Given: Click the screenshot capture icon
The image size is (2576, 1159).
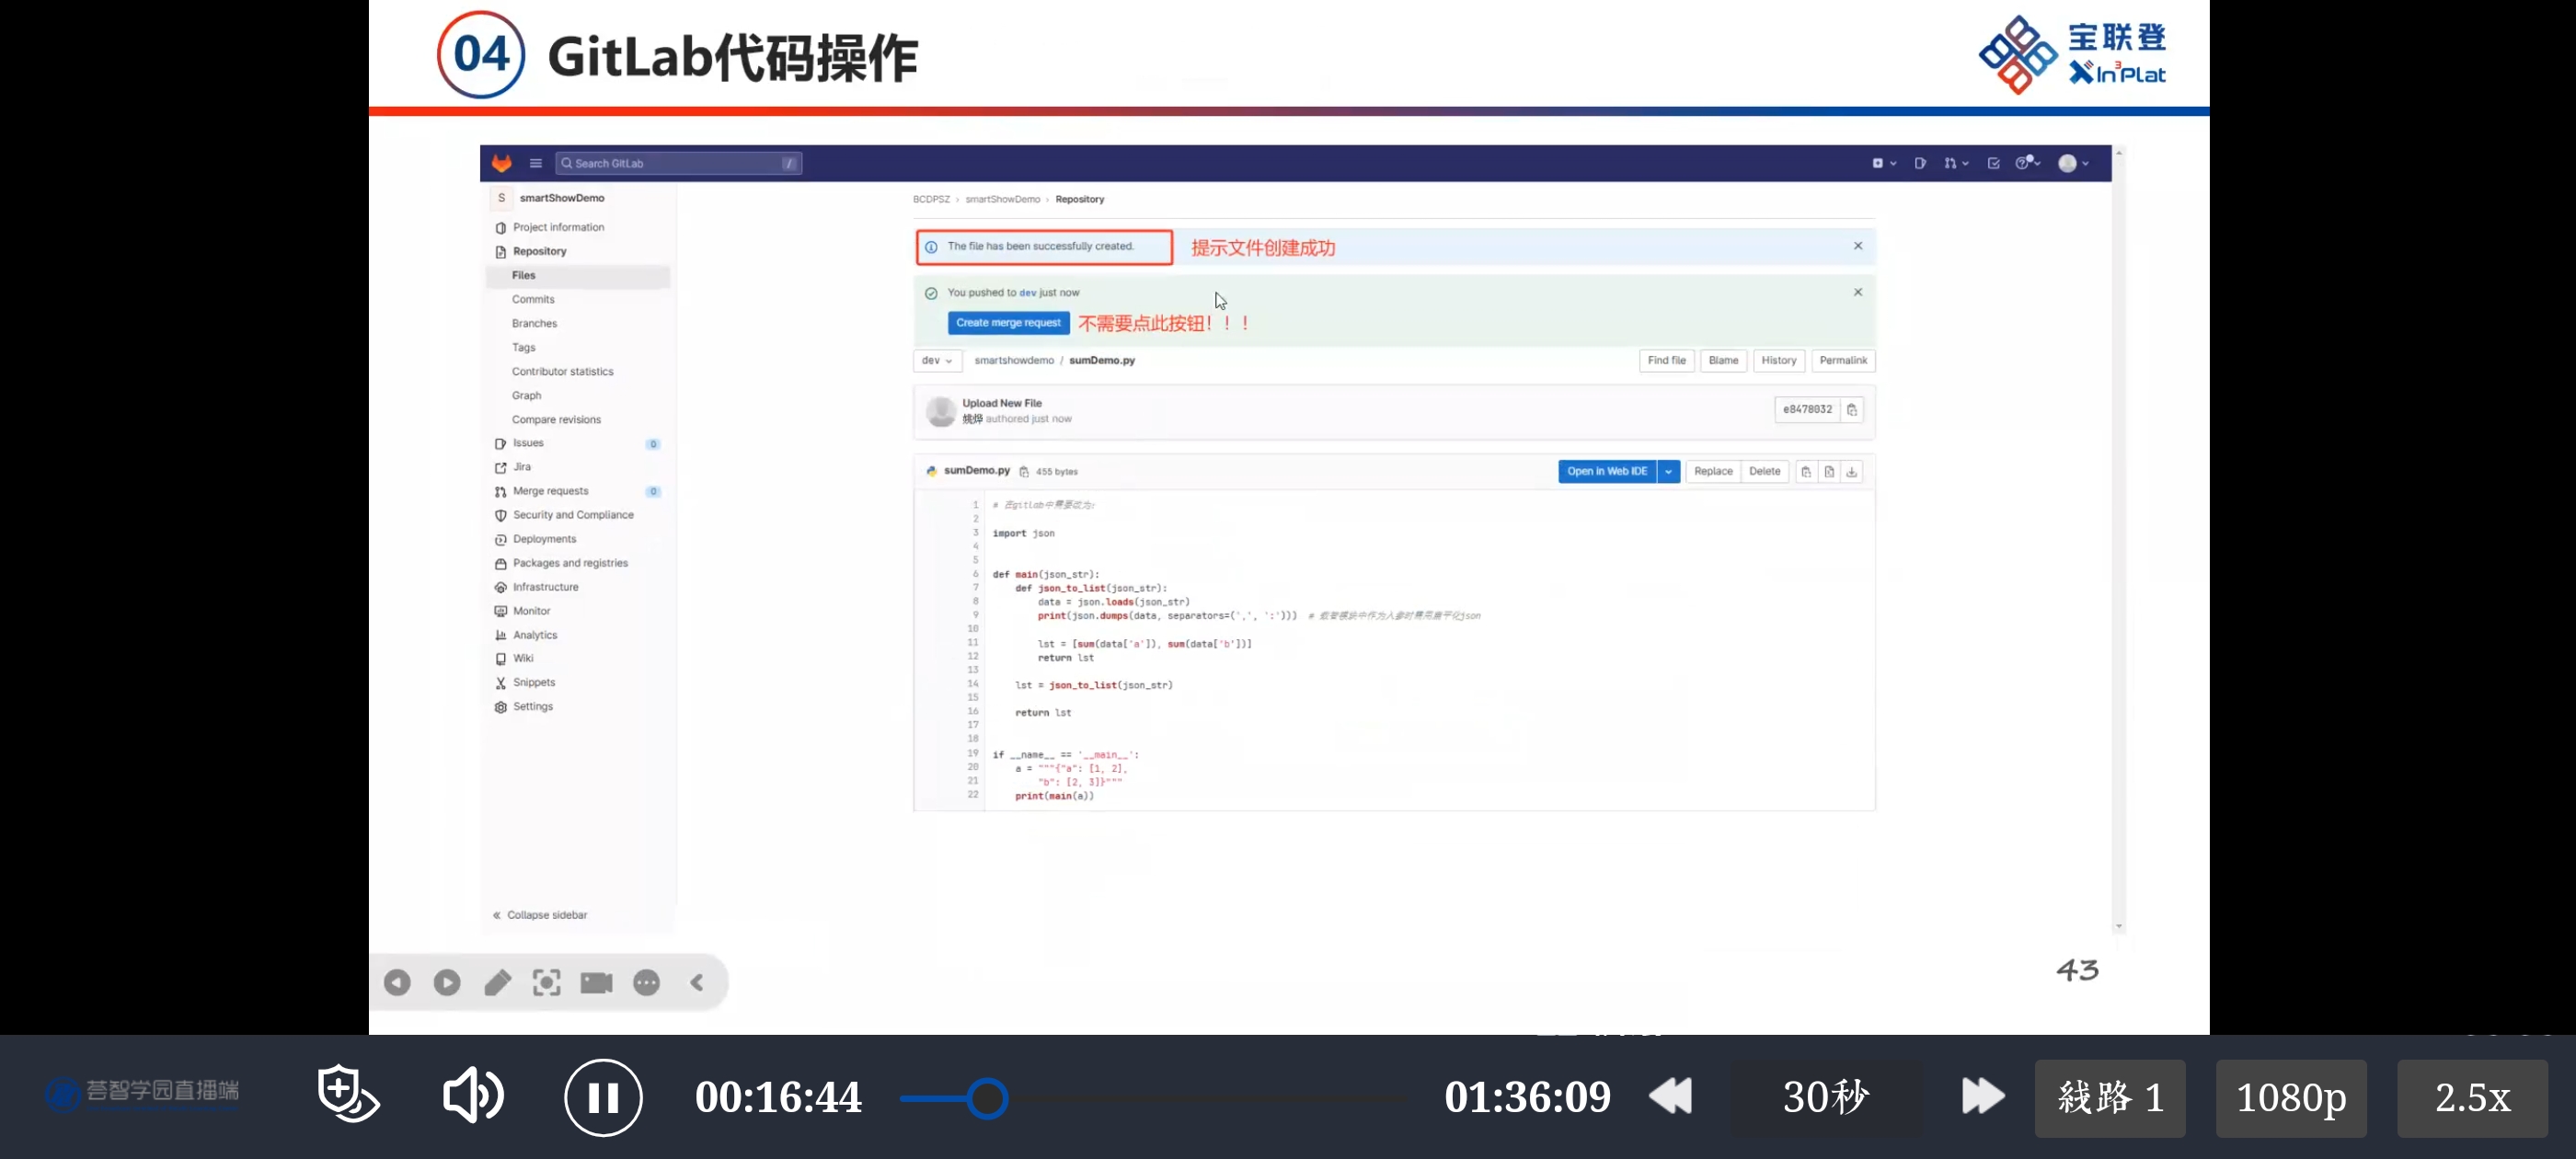Looking at the screenshot, I should pos(546,983).
